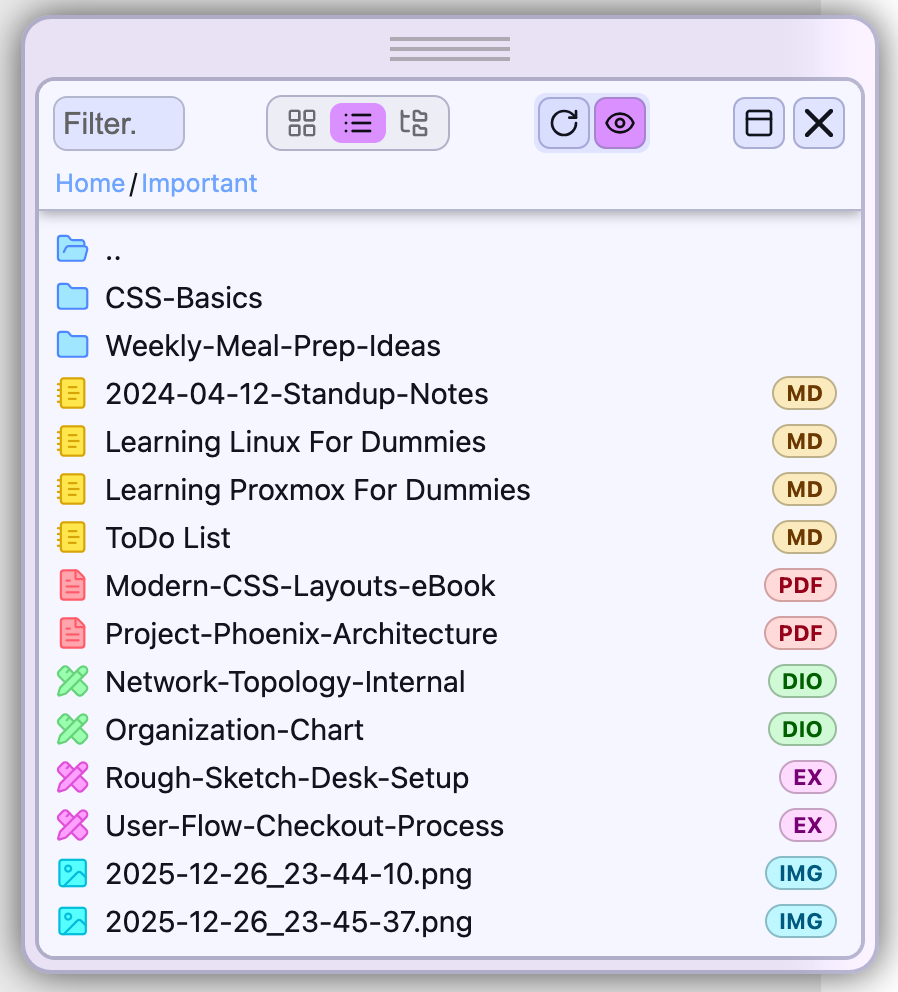Click the ToDo List note icon

72,538
